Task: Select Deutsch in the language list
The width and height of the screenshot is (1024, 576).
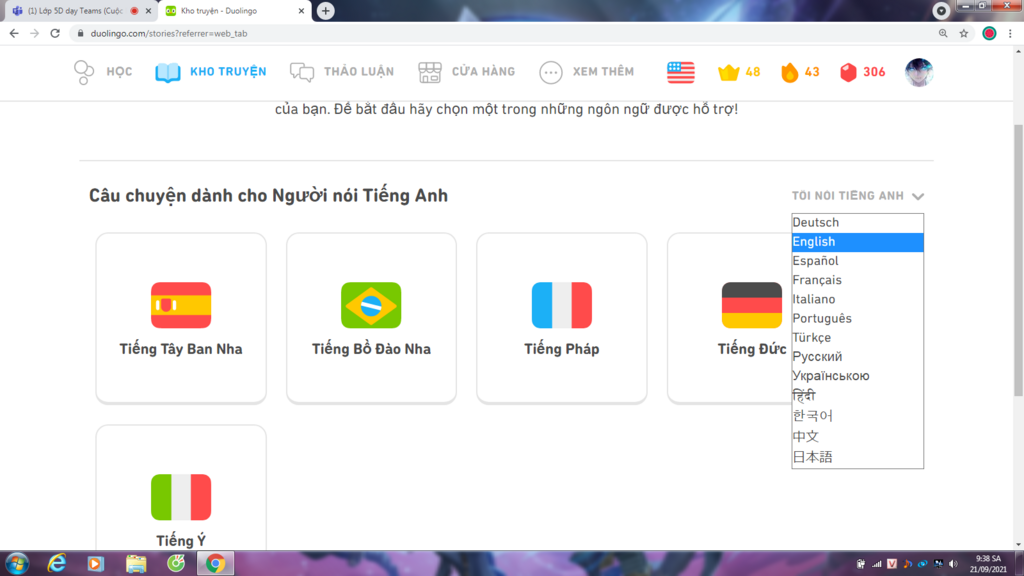Action: (x=857, y=223)
